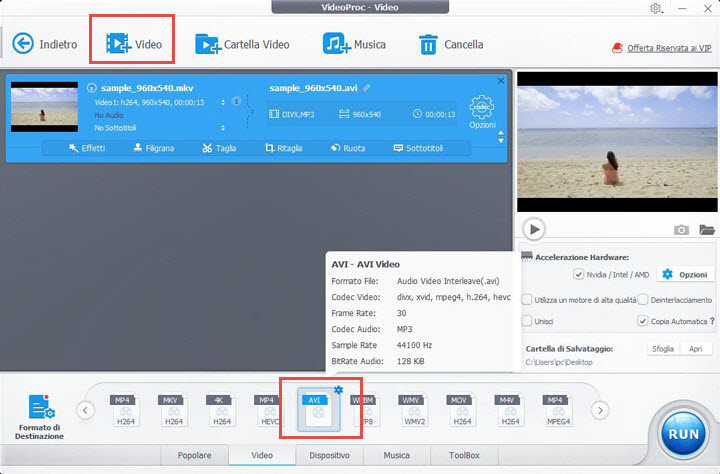Select MKV H264 format

[x=173, y=410]
